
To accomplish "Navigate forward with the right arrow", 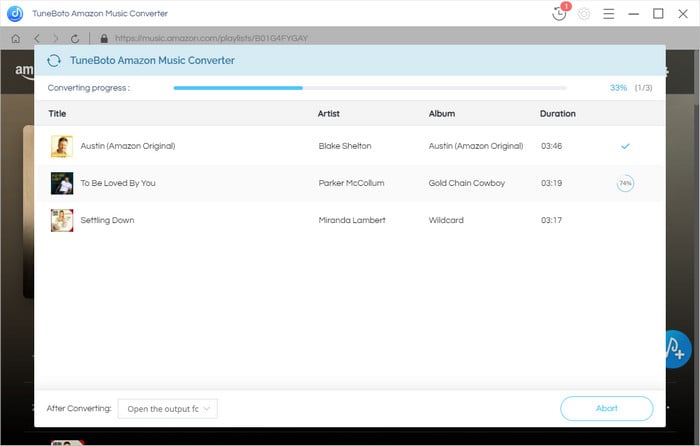I will tap(55, 38).
